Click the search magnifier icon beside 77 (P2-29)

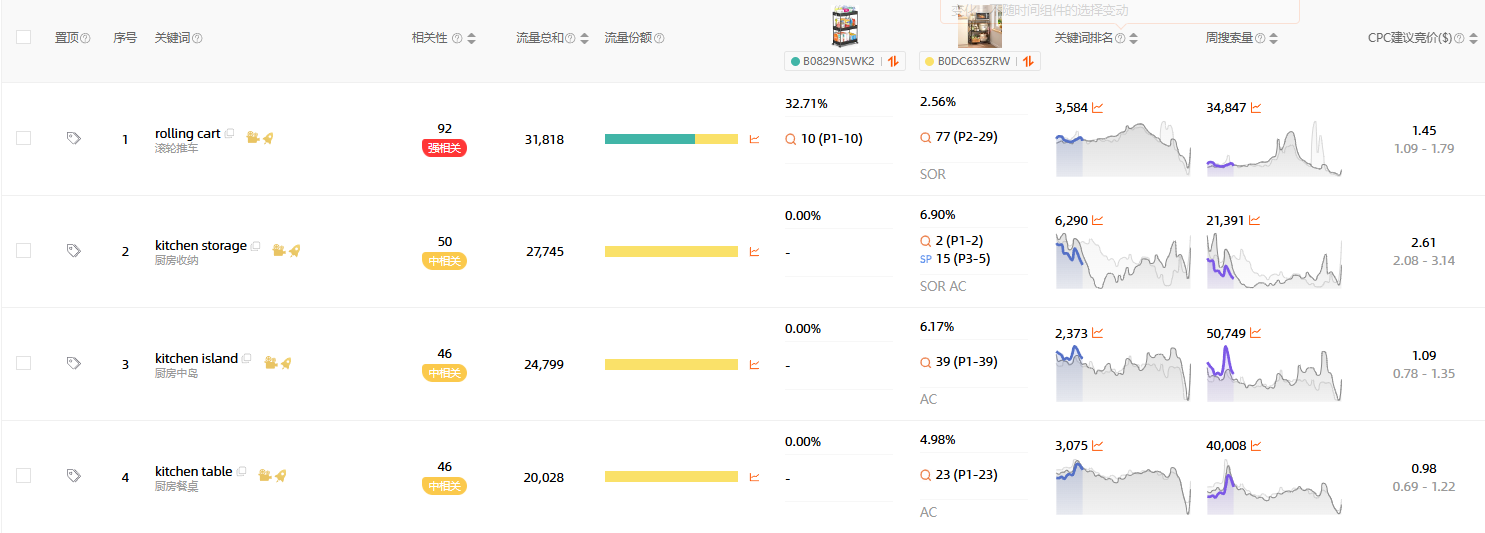click(x=926, y=137)
